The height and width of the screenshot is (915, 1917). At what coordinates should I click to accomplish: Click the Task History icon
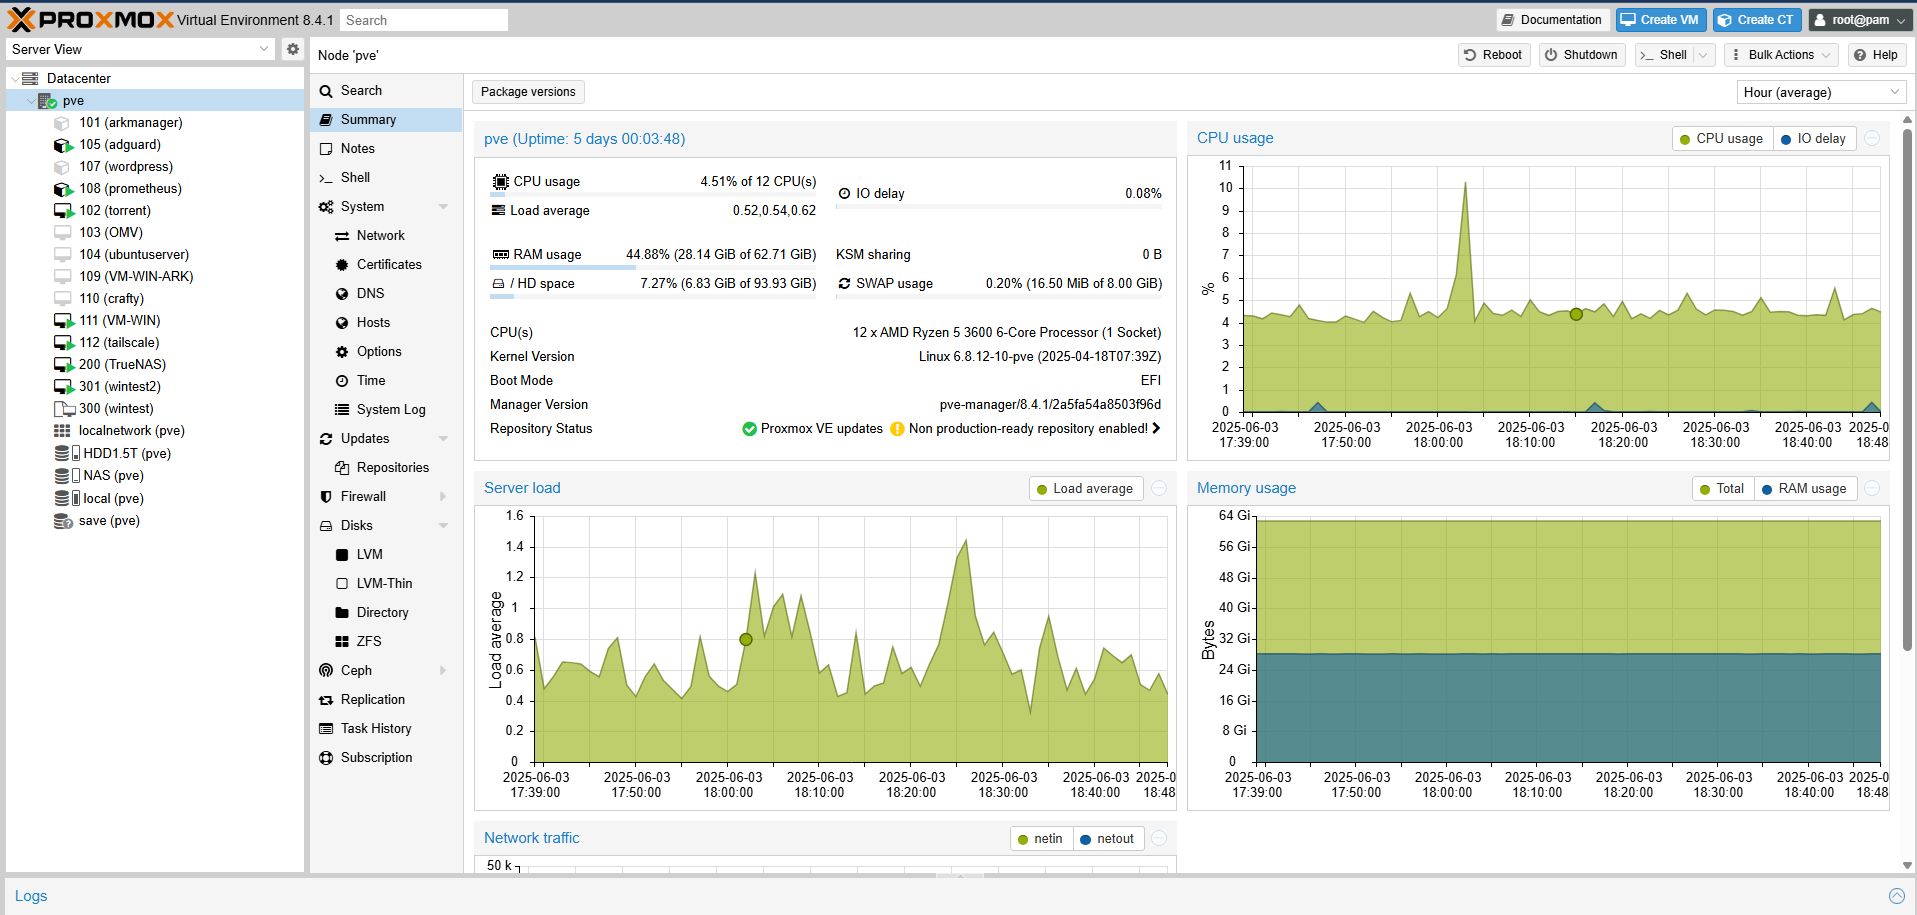coord(326,729)
